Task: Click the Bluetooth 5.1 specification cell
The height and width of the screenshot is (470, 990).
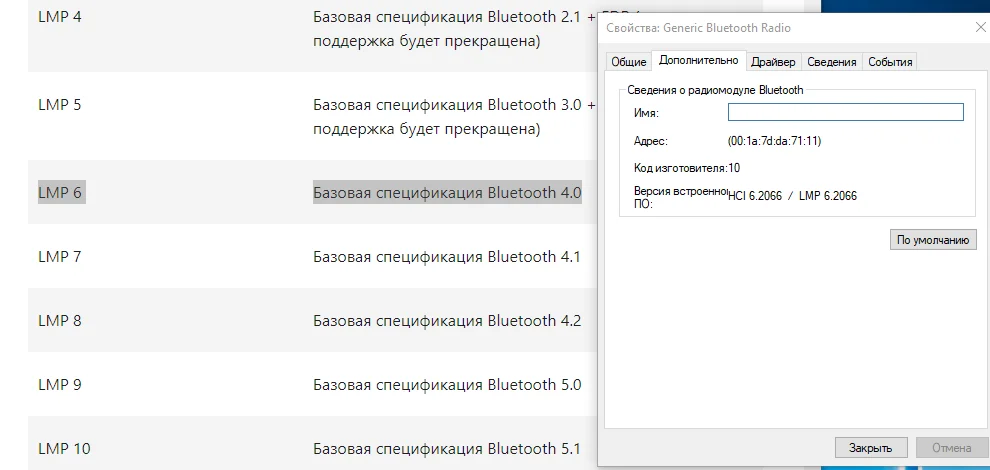Action: pos(446,449)
